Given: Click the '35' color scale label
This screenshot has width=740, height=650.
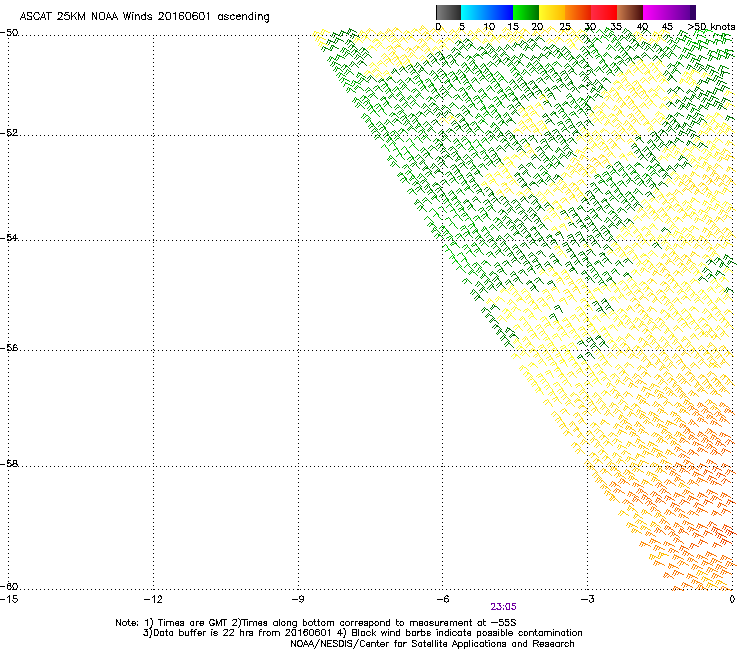Looking at the screenshot, I should pos(616,27).
